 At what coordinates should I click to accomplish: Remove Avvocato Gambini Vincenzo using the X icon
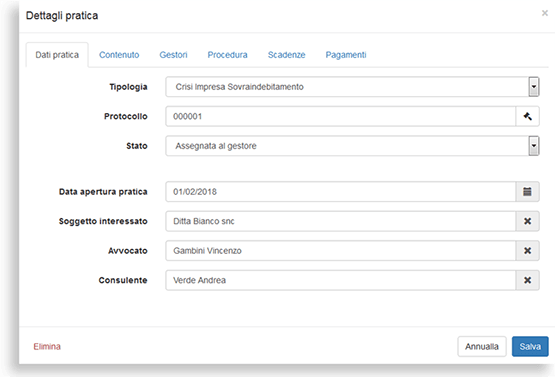pos(527,251)
